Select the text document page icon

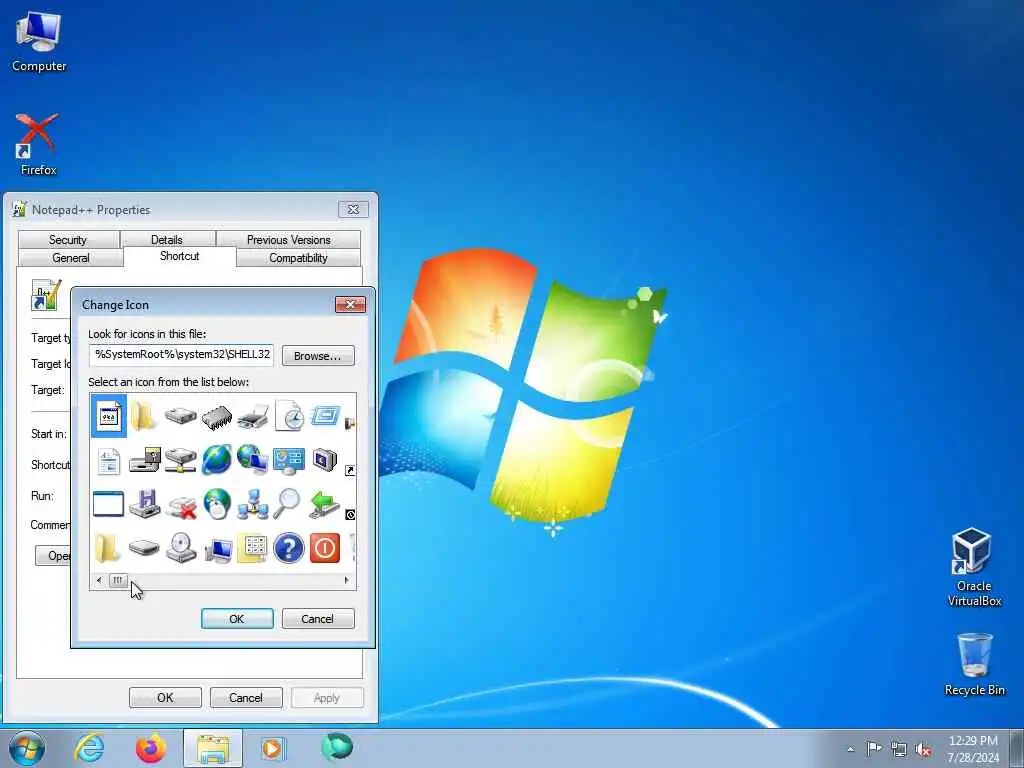point(108,461)
